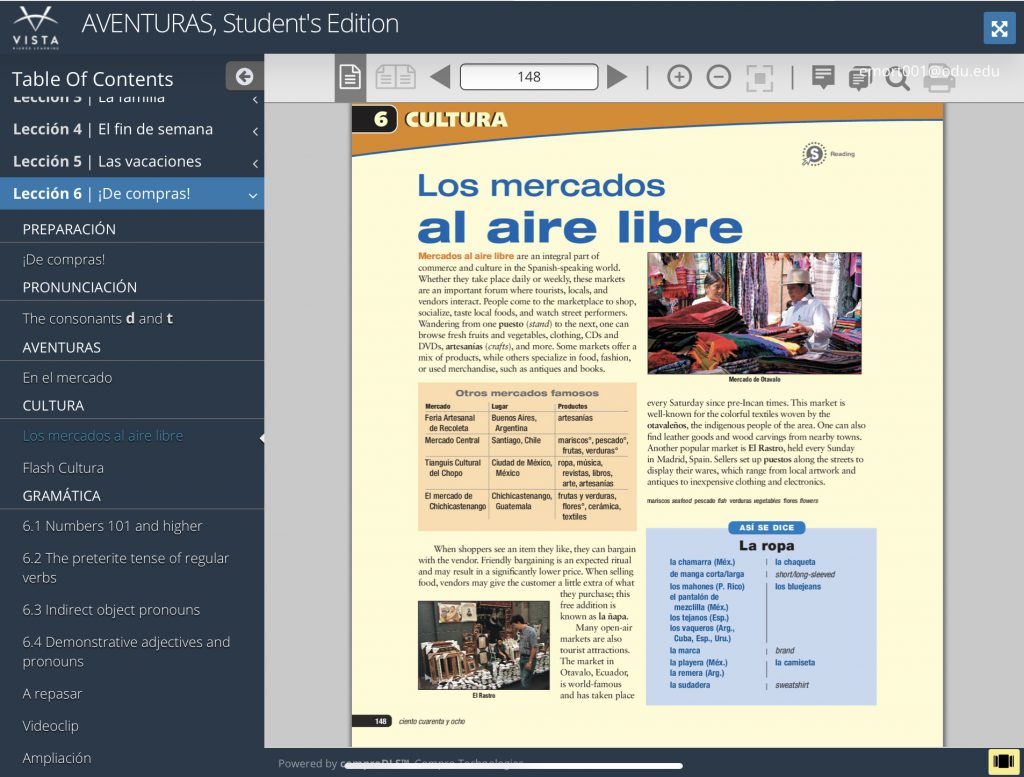This screenshot has width=1024, height=777.
Task: Toggle full screen with the expand icon
Action: (x=999, y=28)
